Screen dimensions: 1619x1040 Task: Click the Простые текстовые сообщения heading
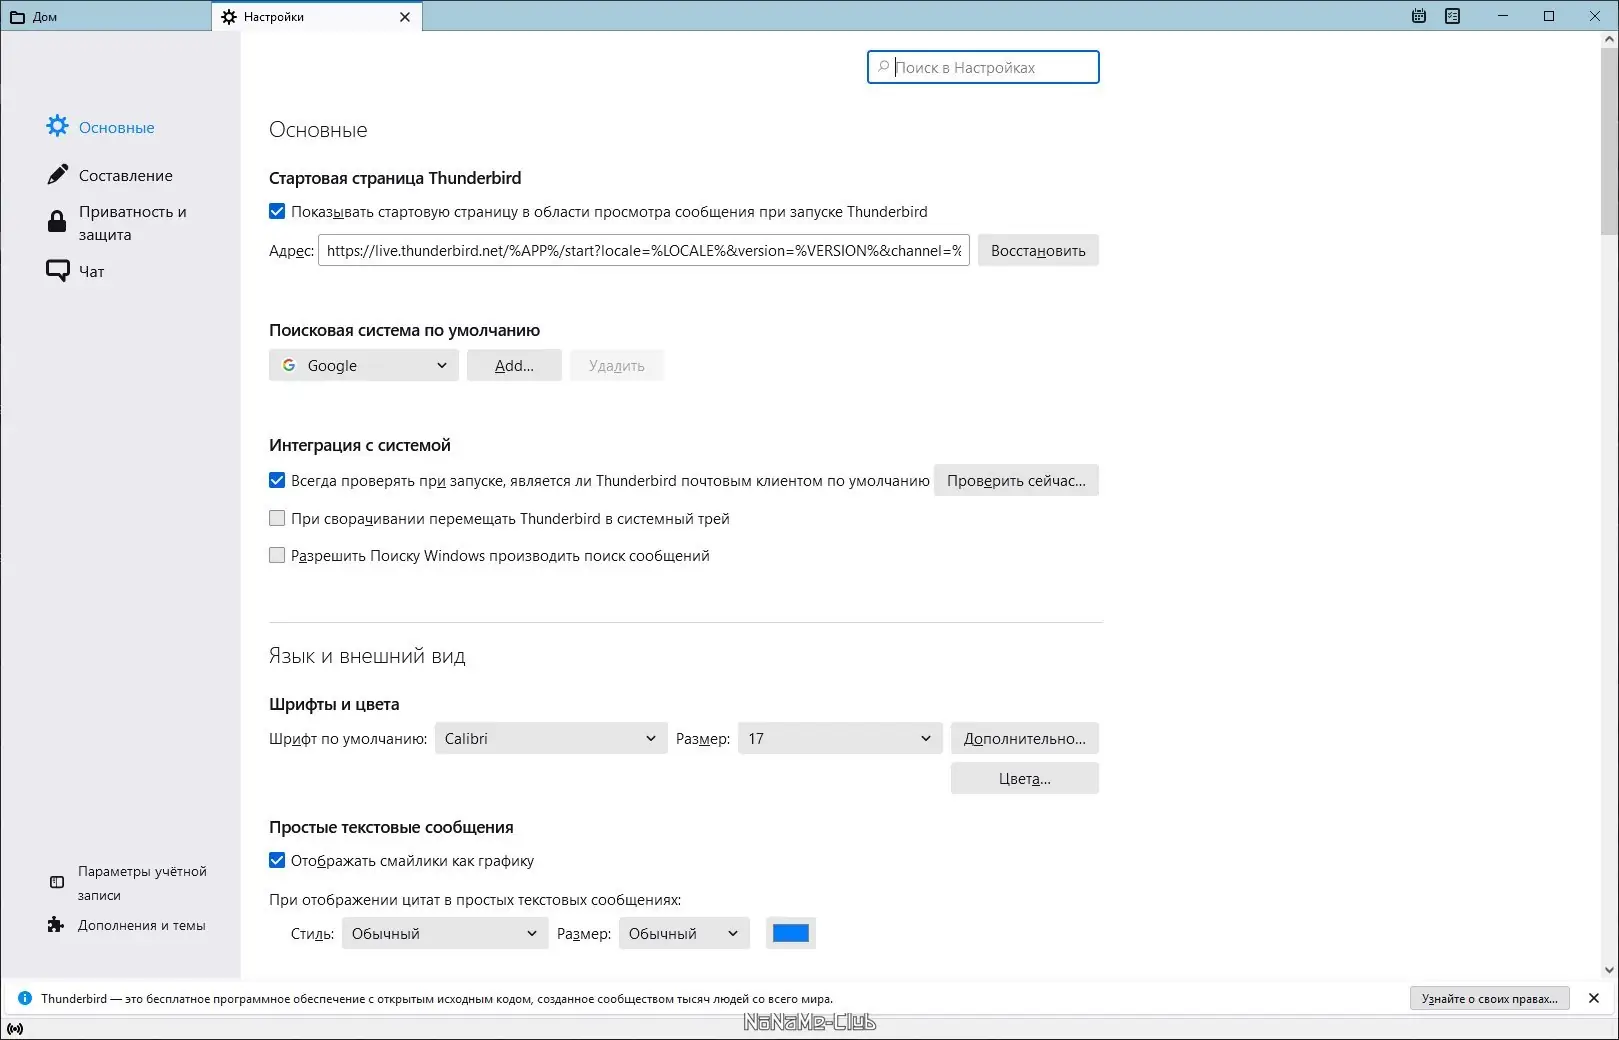[x=391, y=827]
